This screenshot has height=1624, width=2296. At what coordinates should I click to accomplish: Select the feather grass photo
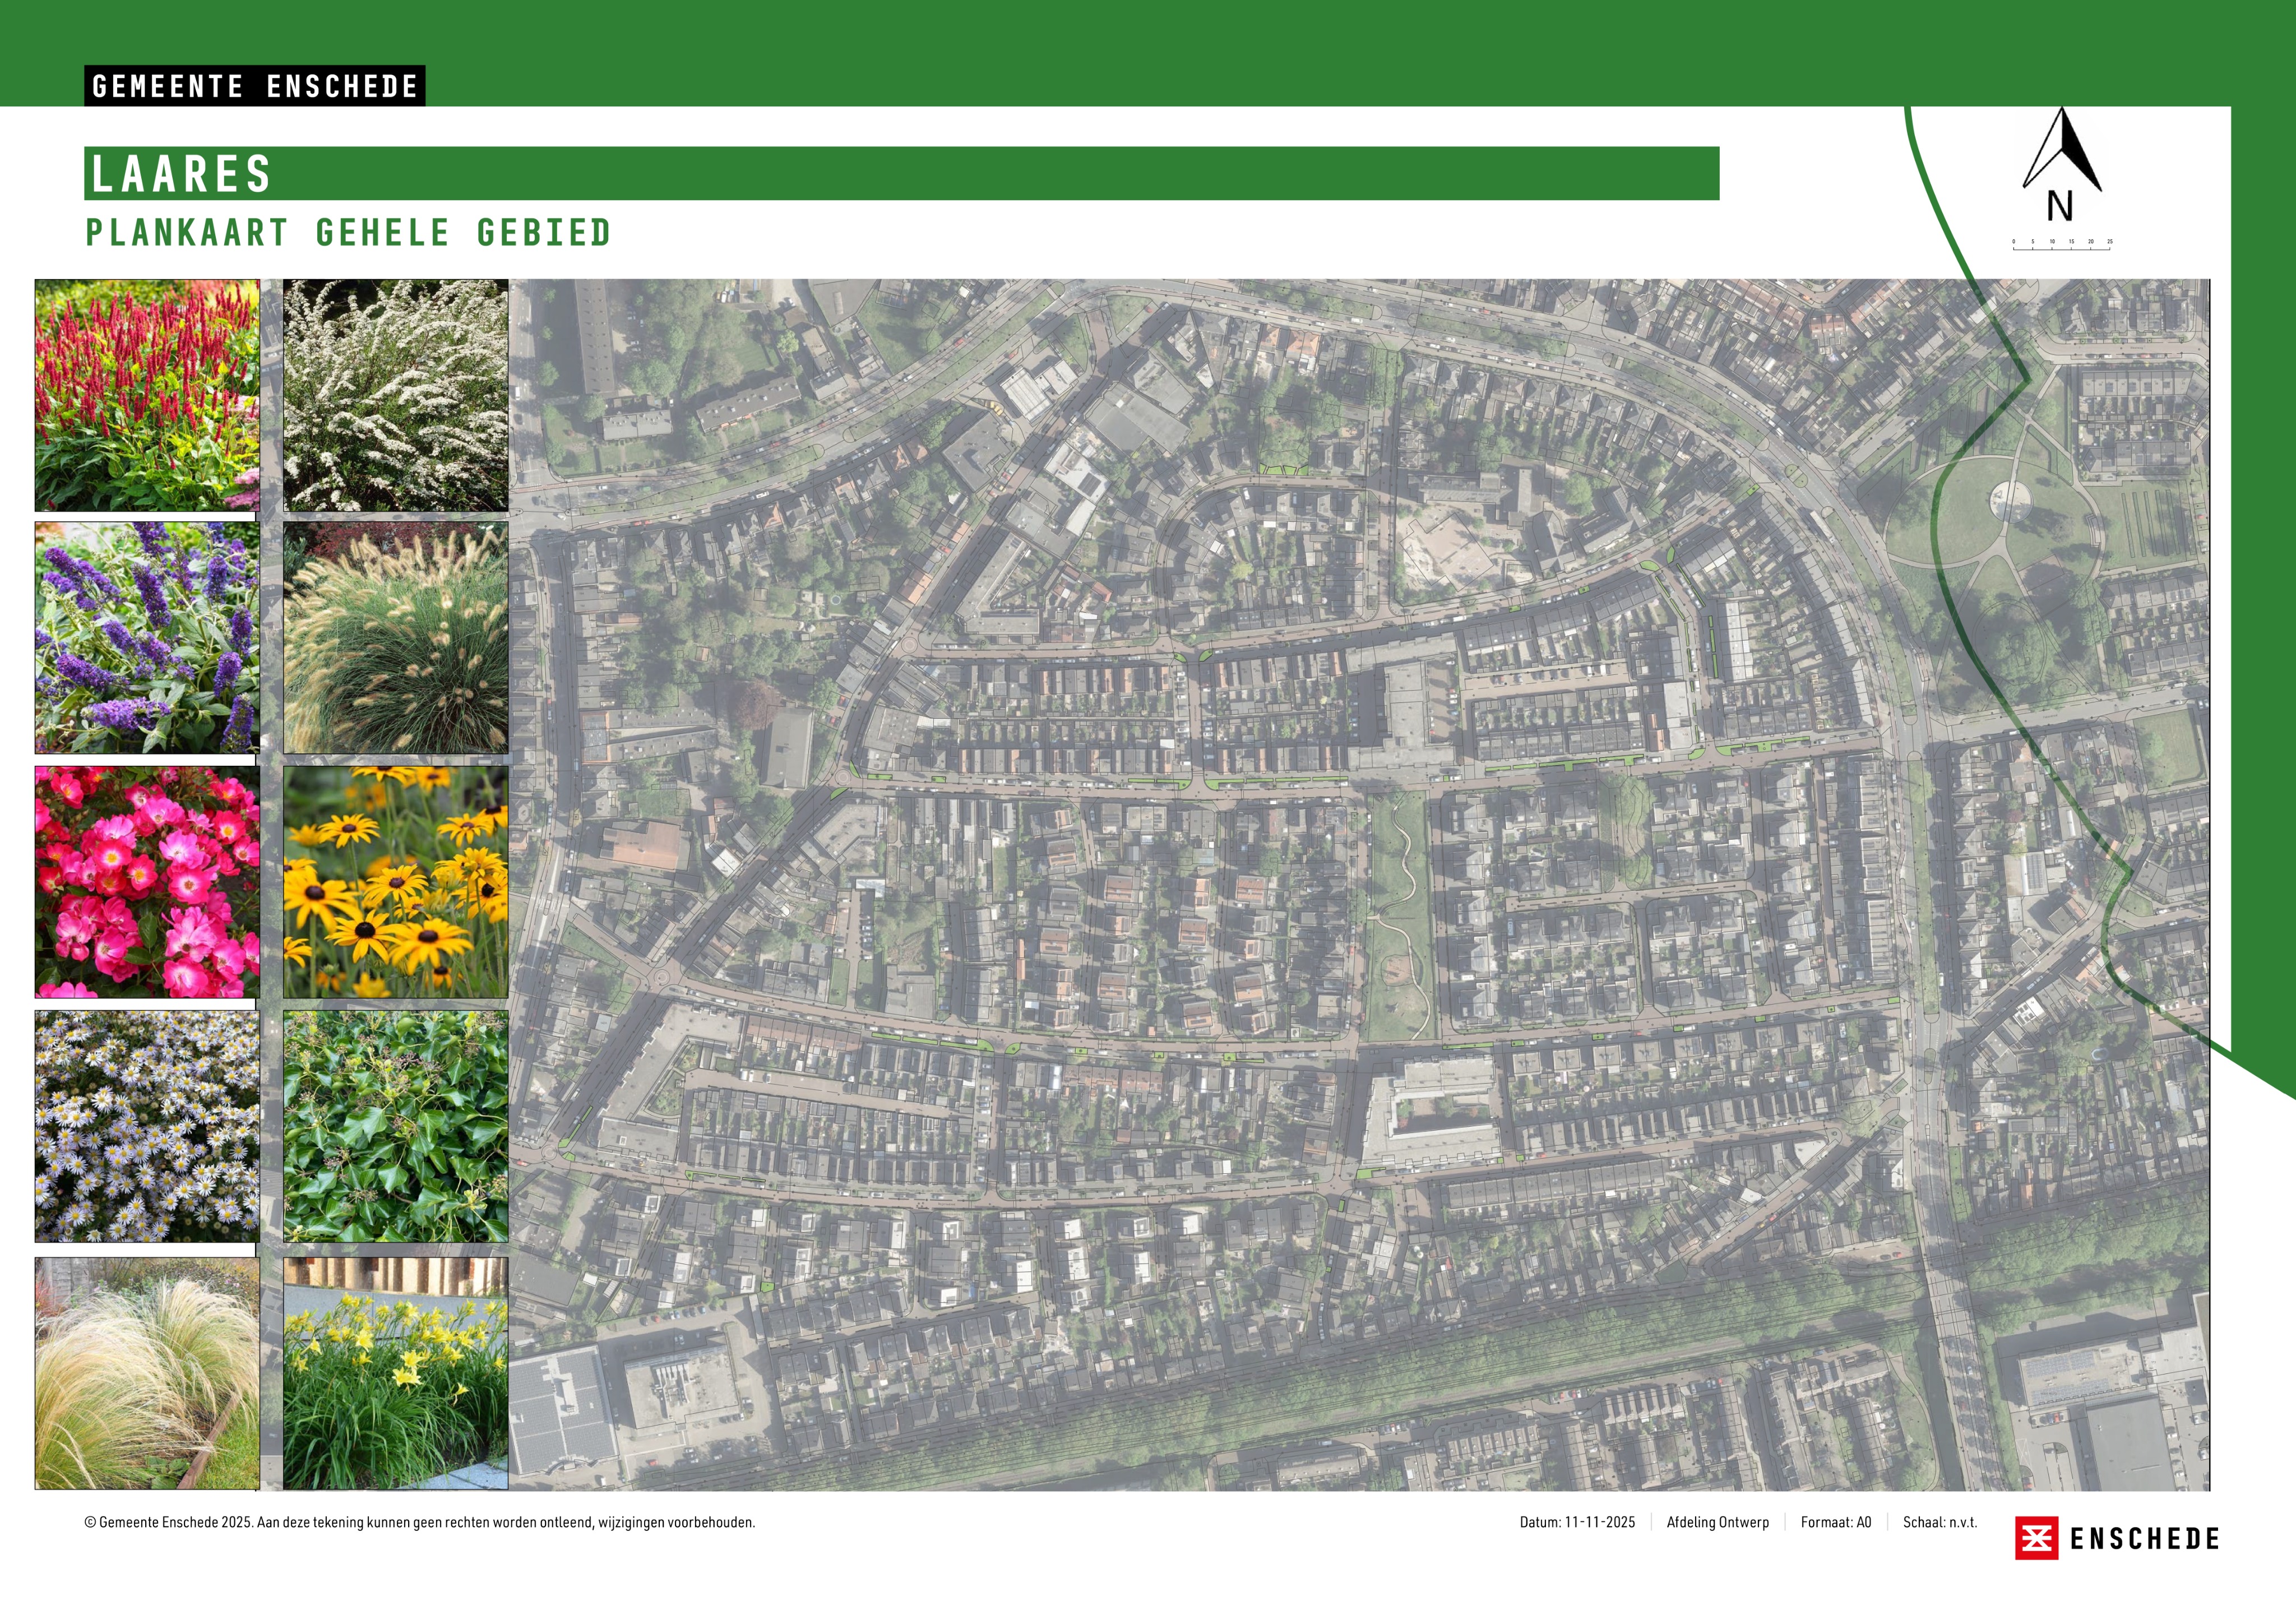click(147, 1373)
